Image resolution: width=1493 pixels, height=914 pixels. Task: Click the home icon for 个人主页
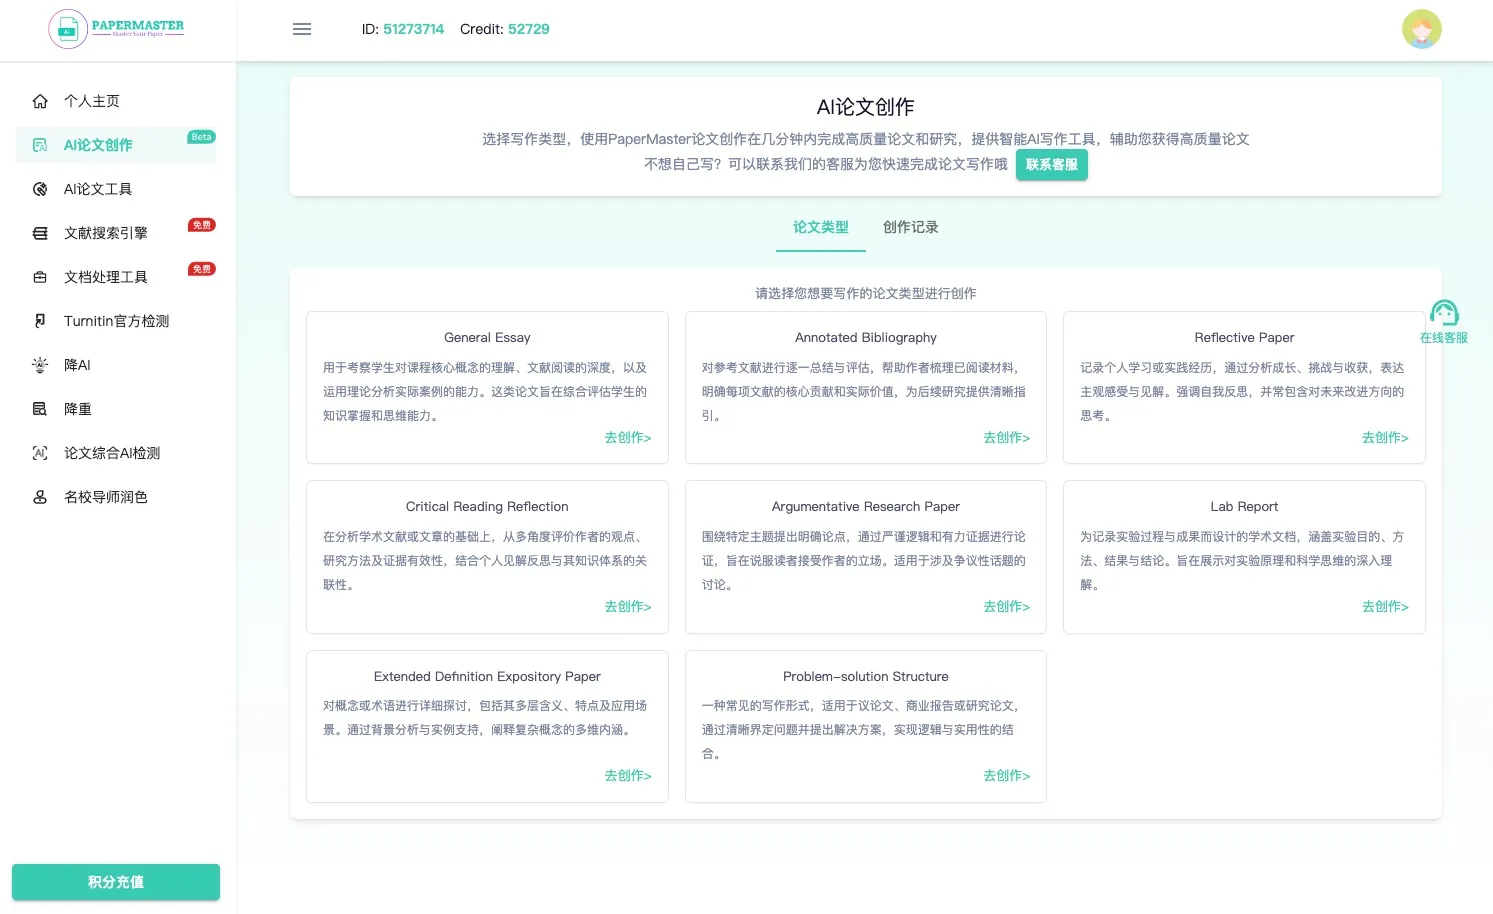[x=40, y=101]
